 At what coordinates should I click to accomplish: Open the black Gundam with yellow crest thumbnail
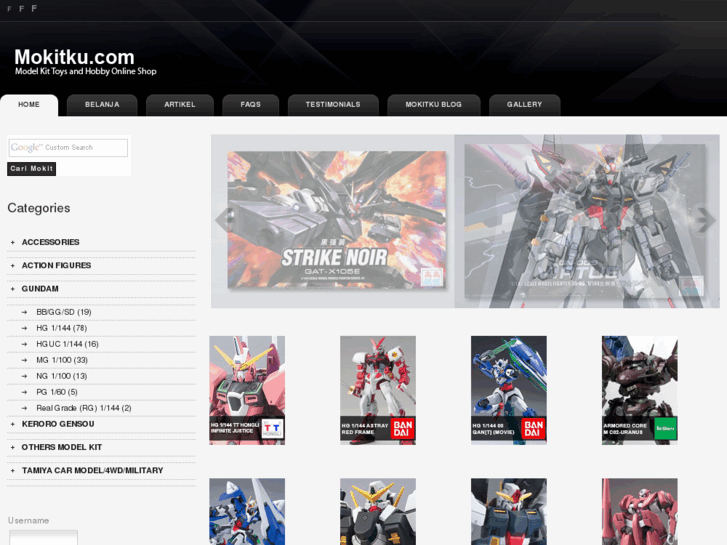[378, 512]
